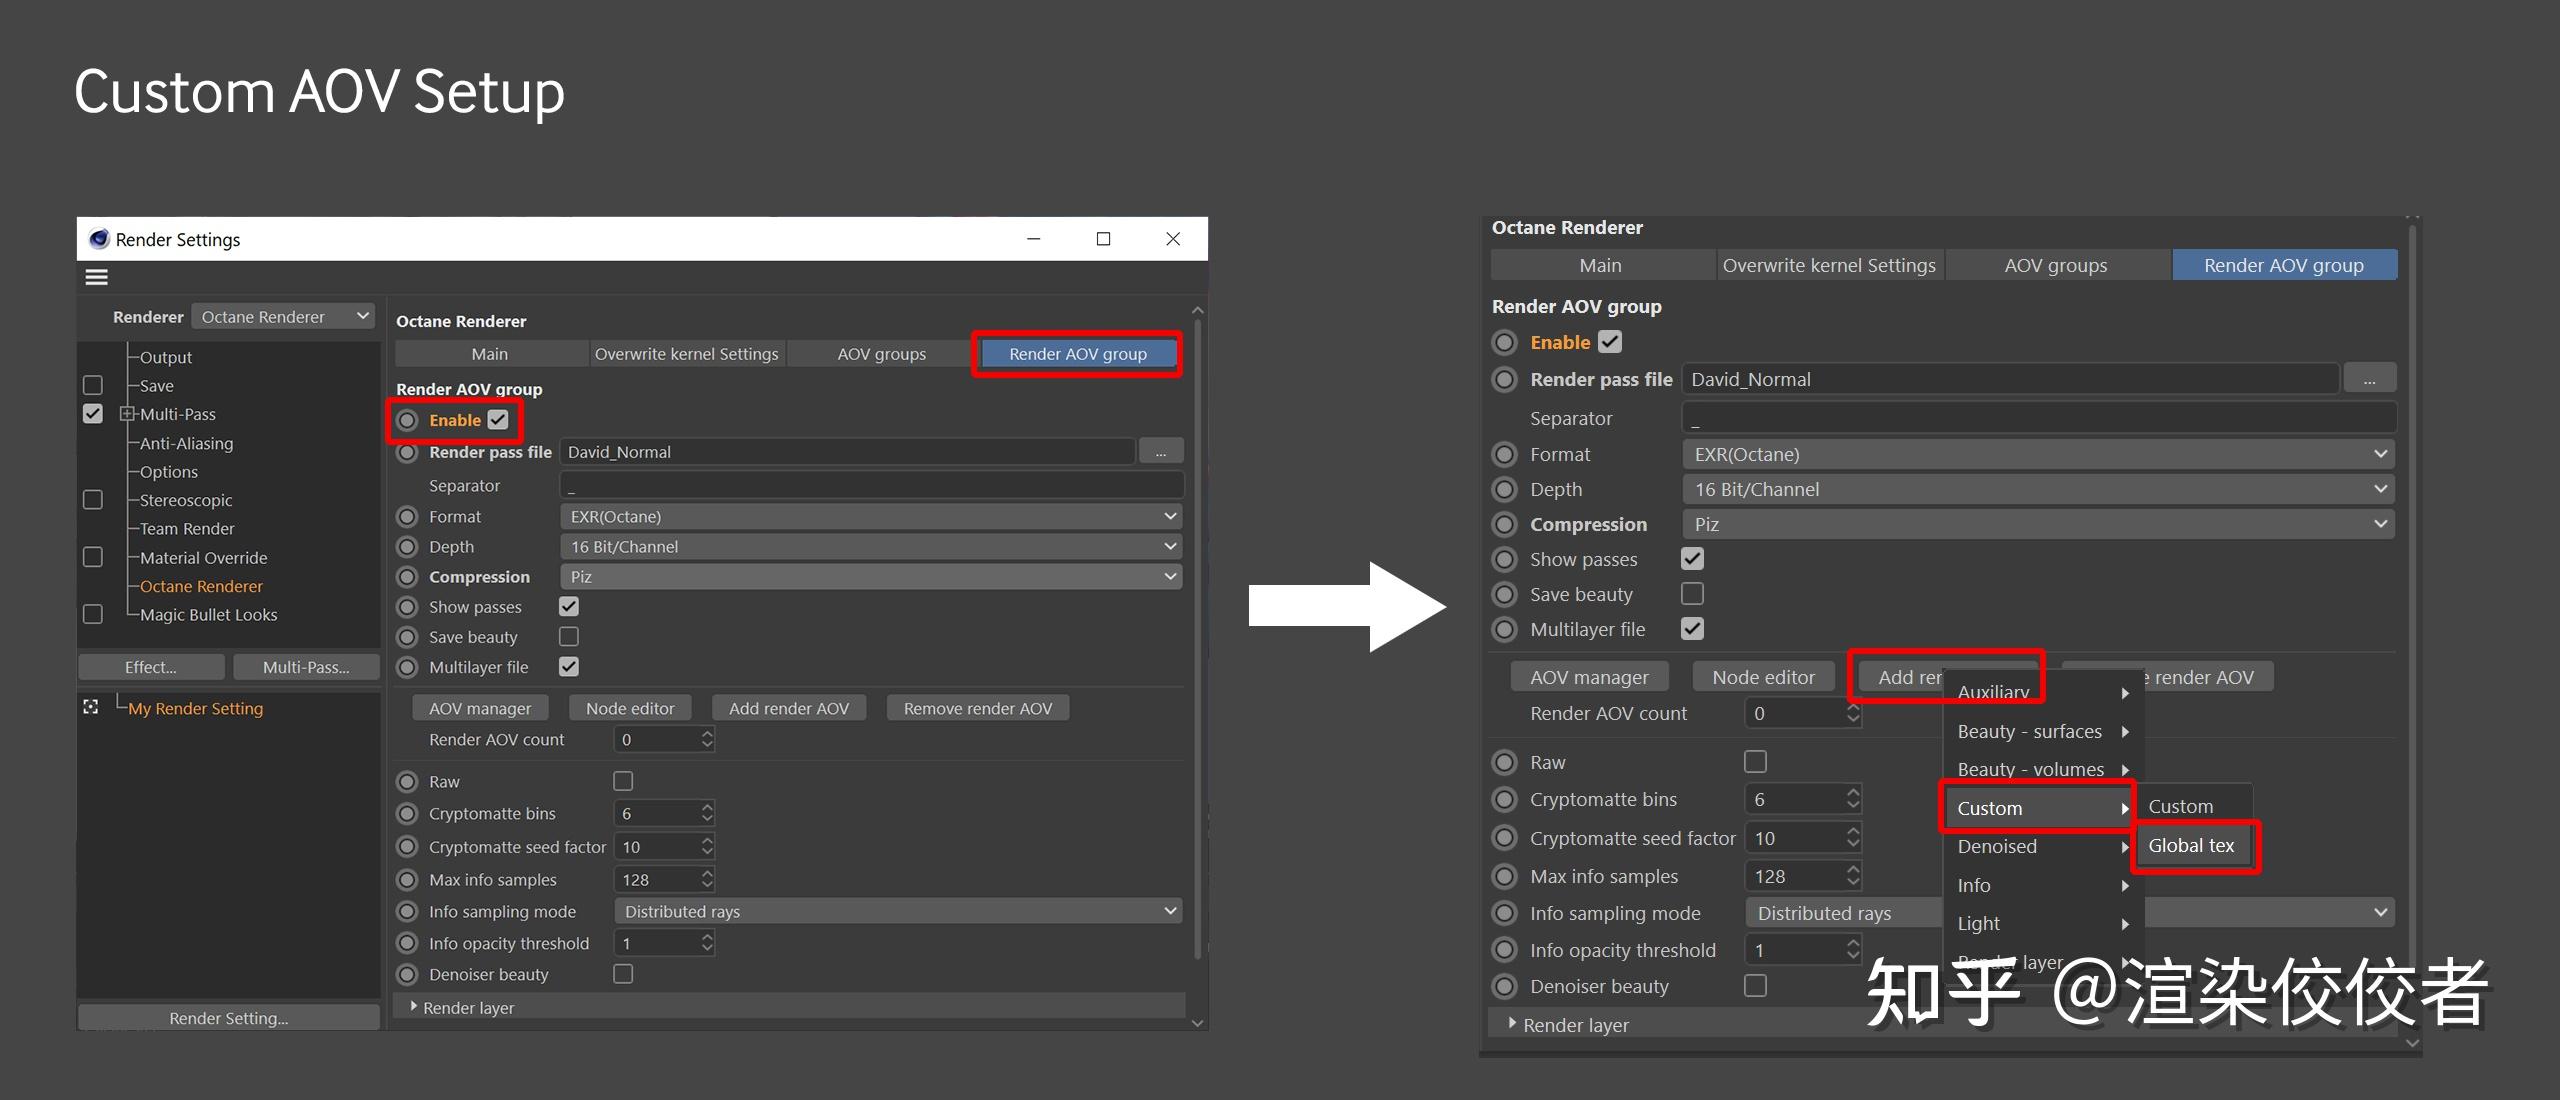
Task: Expand Multi-Pass tree plus icon
Action: point(127,414)
